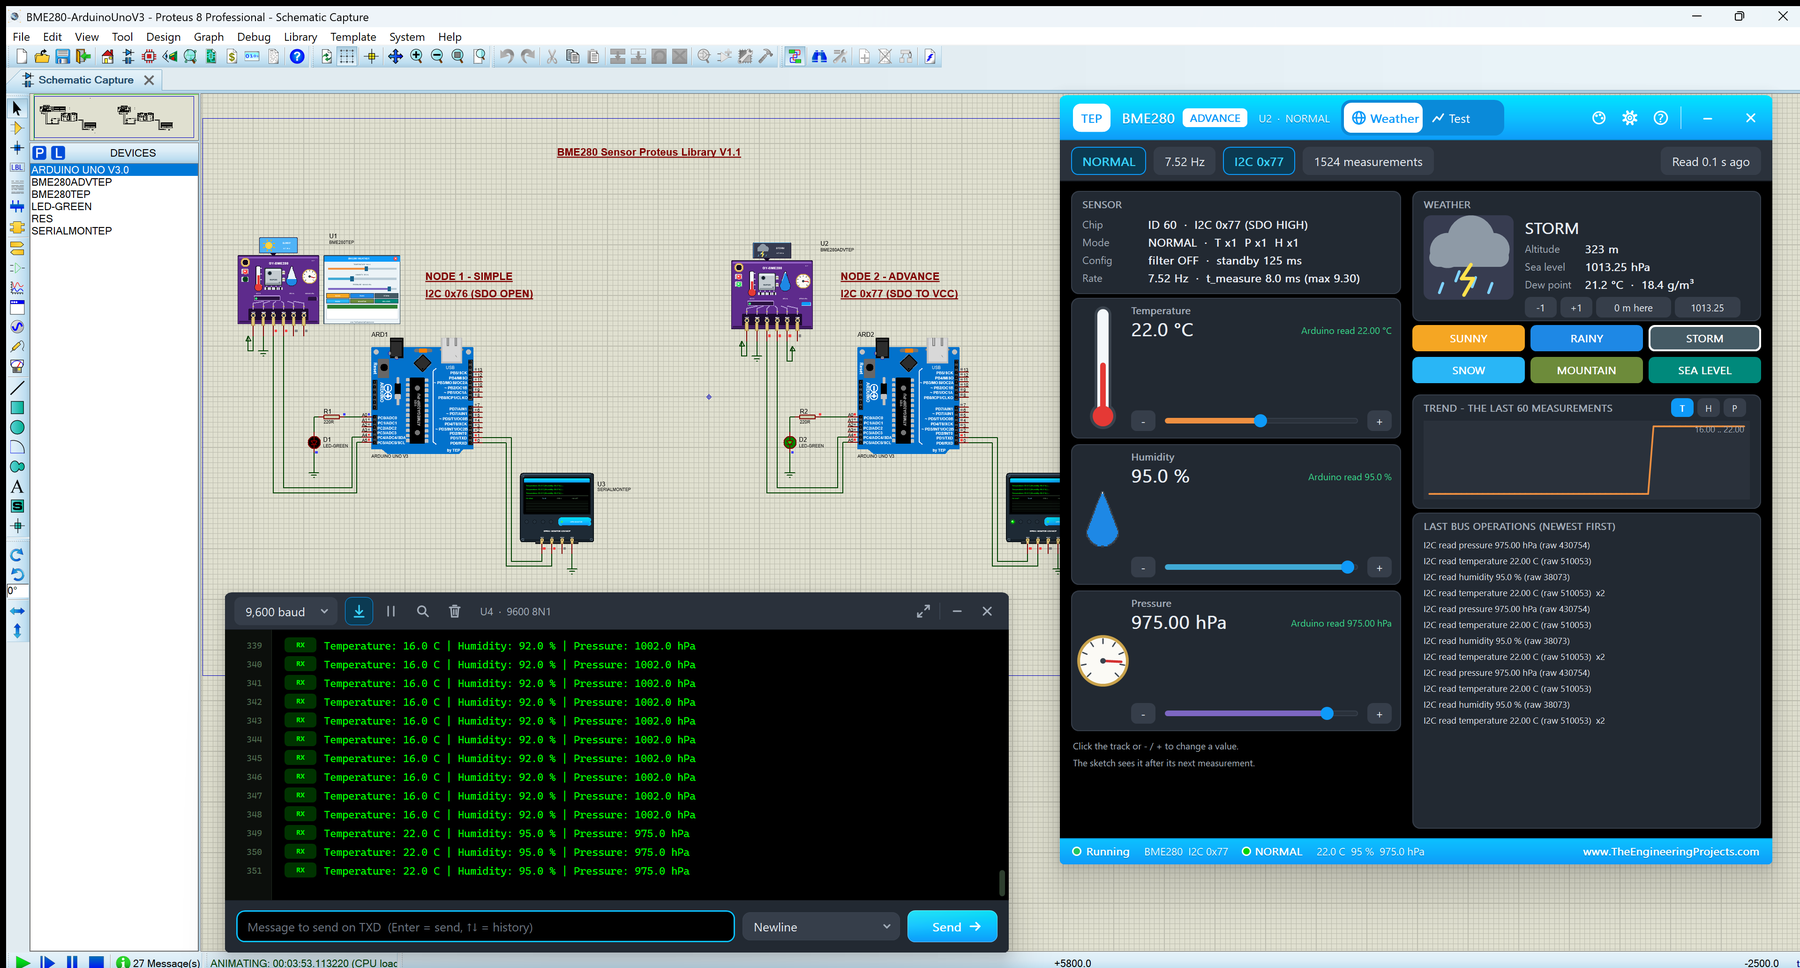Select the 2D line drawing tool
This screenshot has height=968, width=1800.
[17, 388]
